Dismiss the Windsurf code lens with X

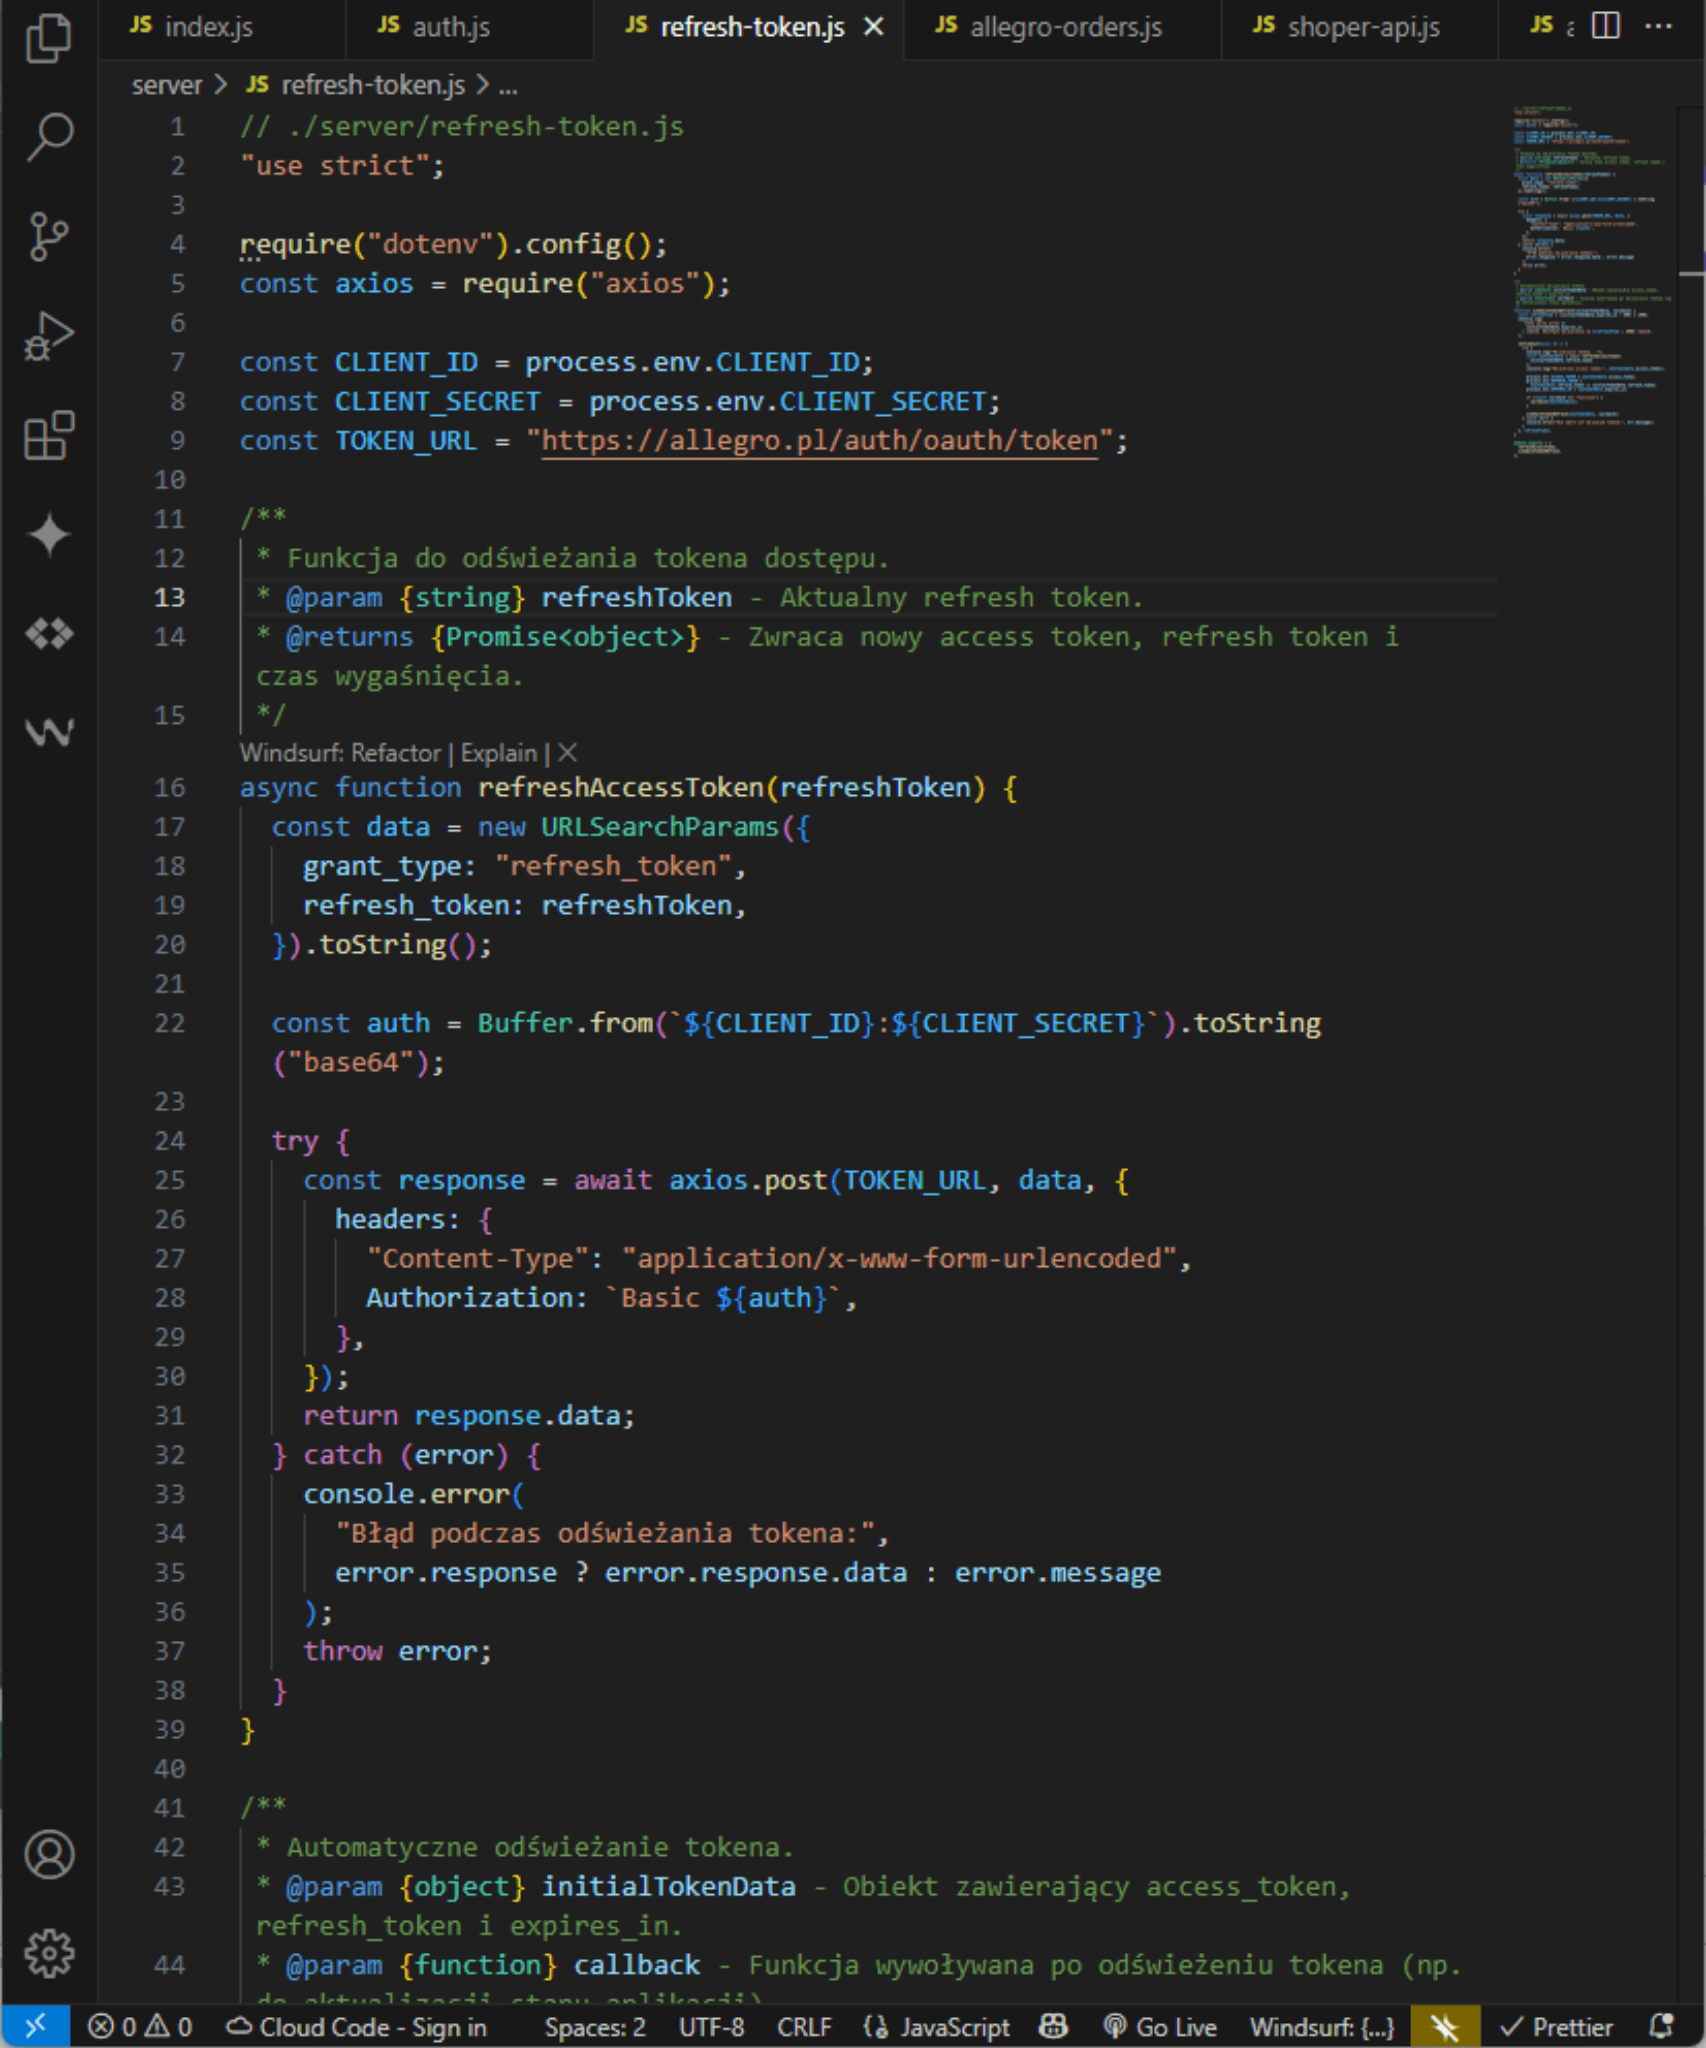click(567, 752)
